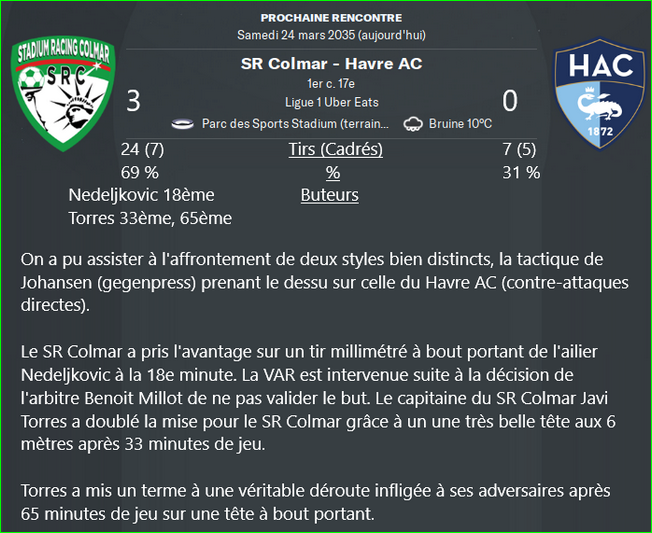Screen dimensions: 652x533
Task: Click the Parc des Sports Stadium name
Action: click(295, 124)
